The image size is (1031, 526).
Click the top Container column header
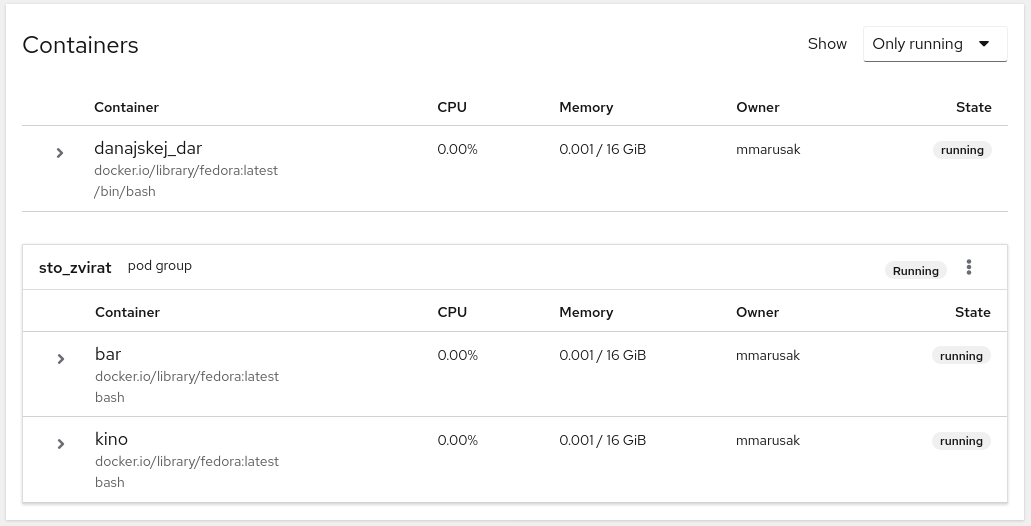click(126, 107)
